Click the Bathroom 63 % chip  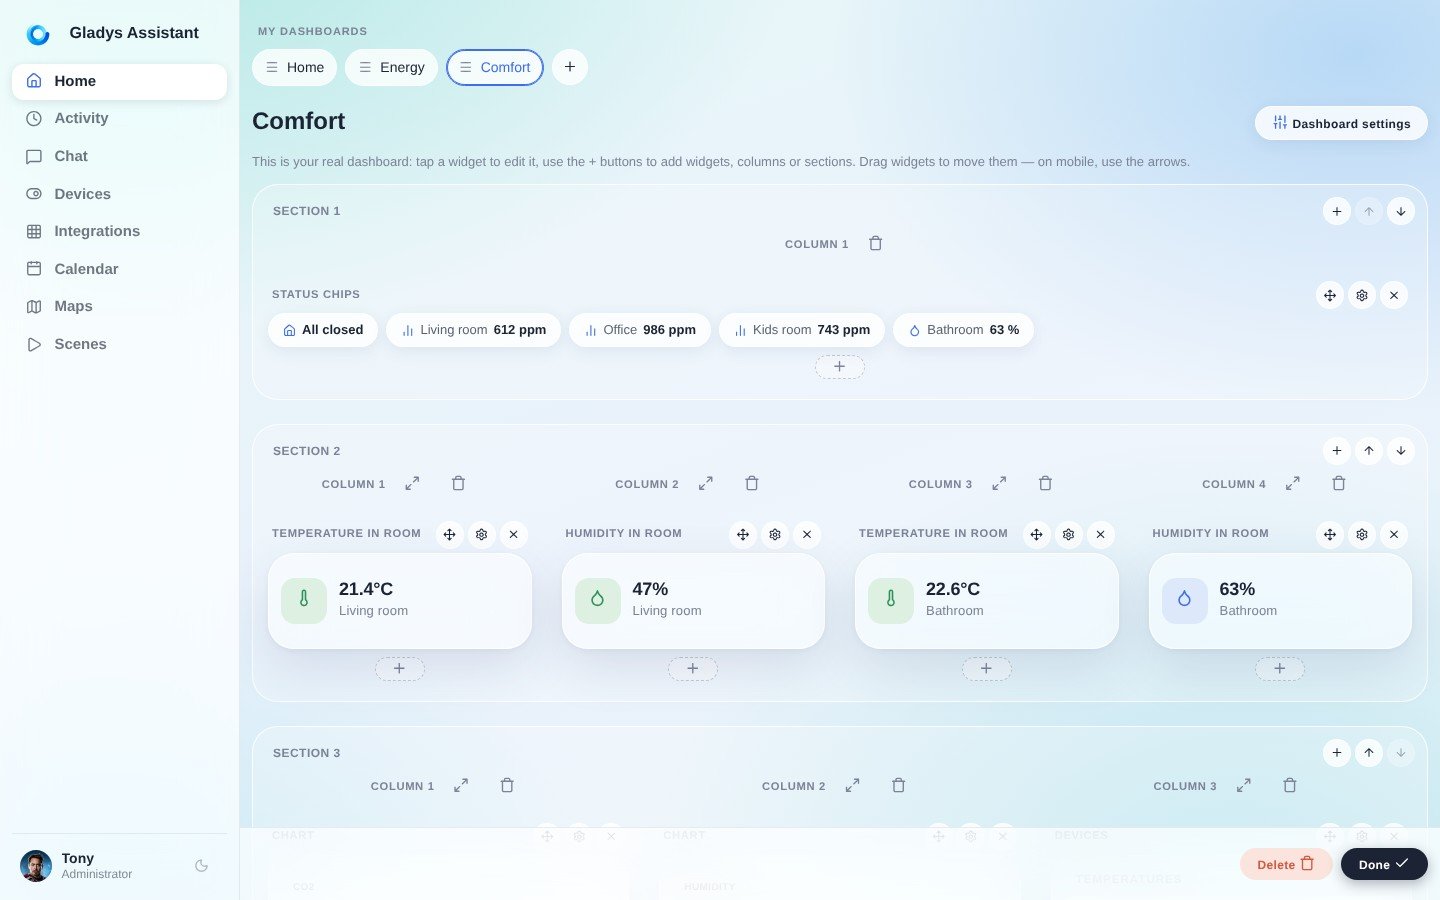[x=963, y=330]
